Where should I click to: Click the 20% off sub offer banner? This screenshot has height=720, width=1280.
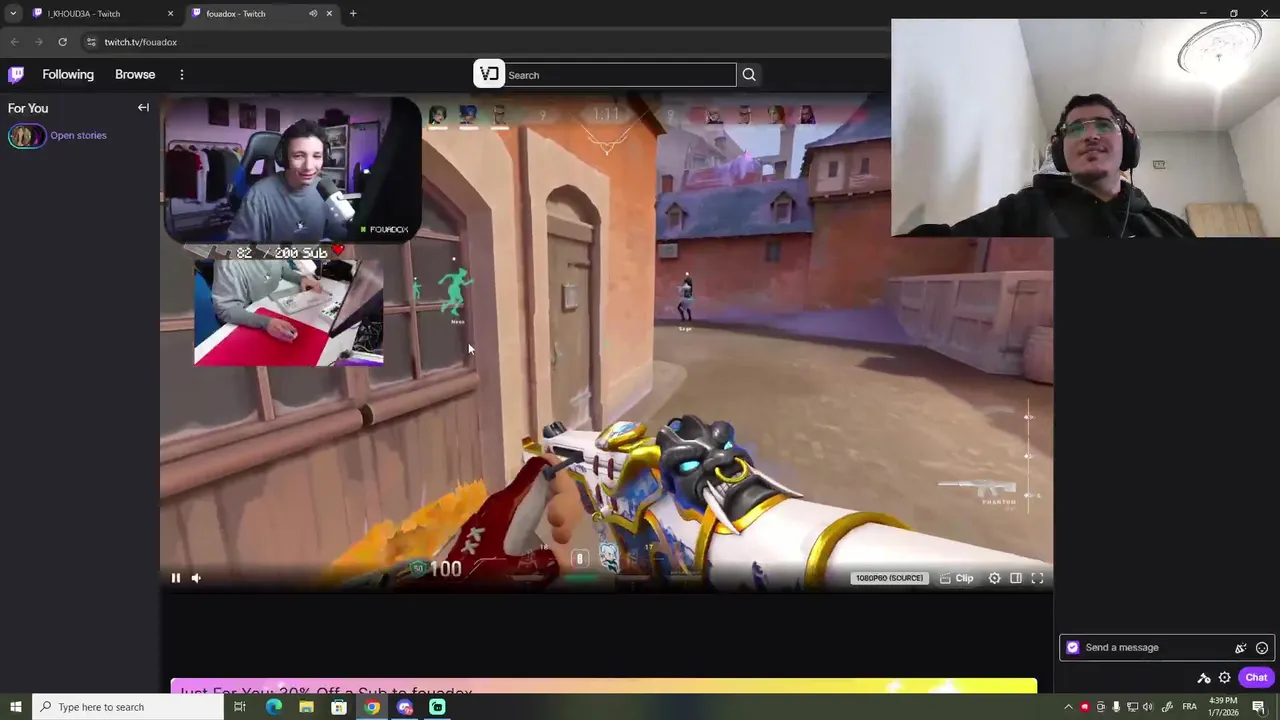click(x=604, y=687)
